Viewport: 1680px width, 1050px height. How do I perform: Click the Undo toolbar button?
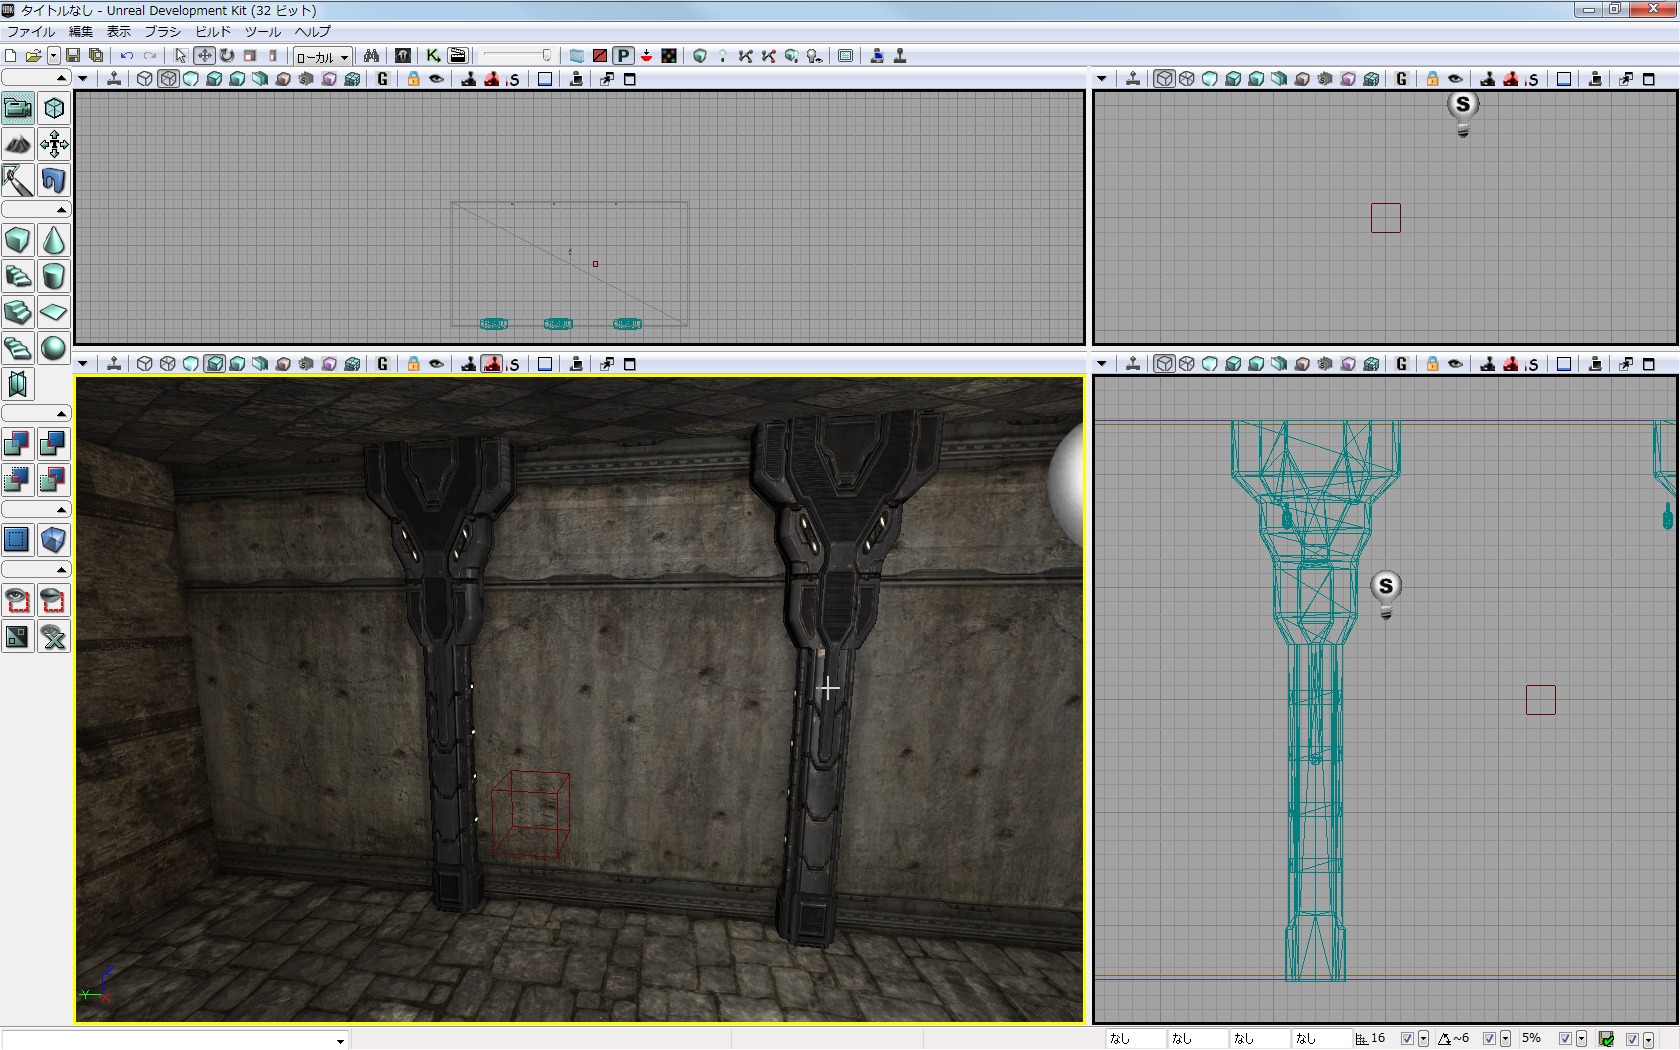(127, 56)
